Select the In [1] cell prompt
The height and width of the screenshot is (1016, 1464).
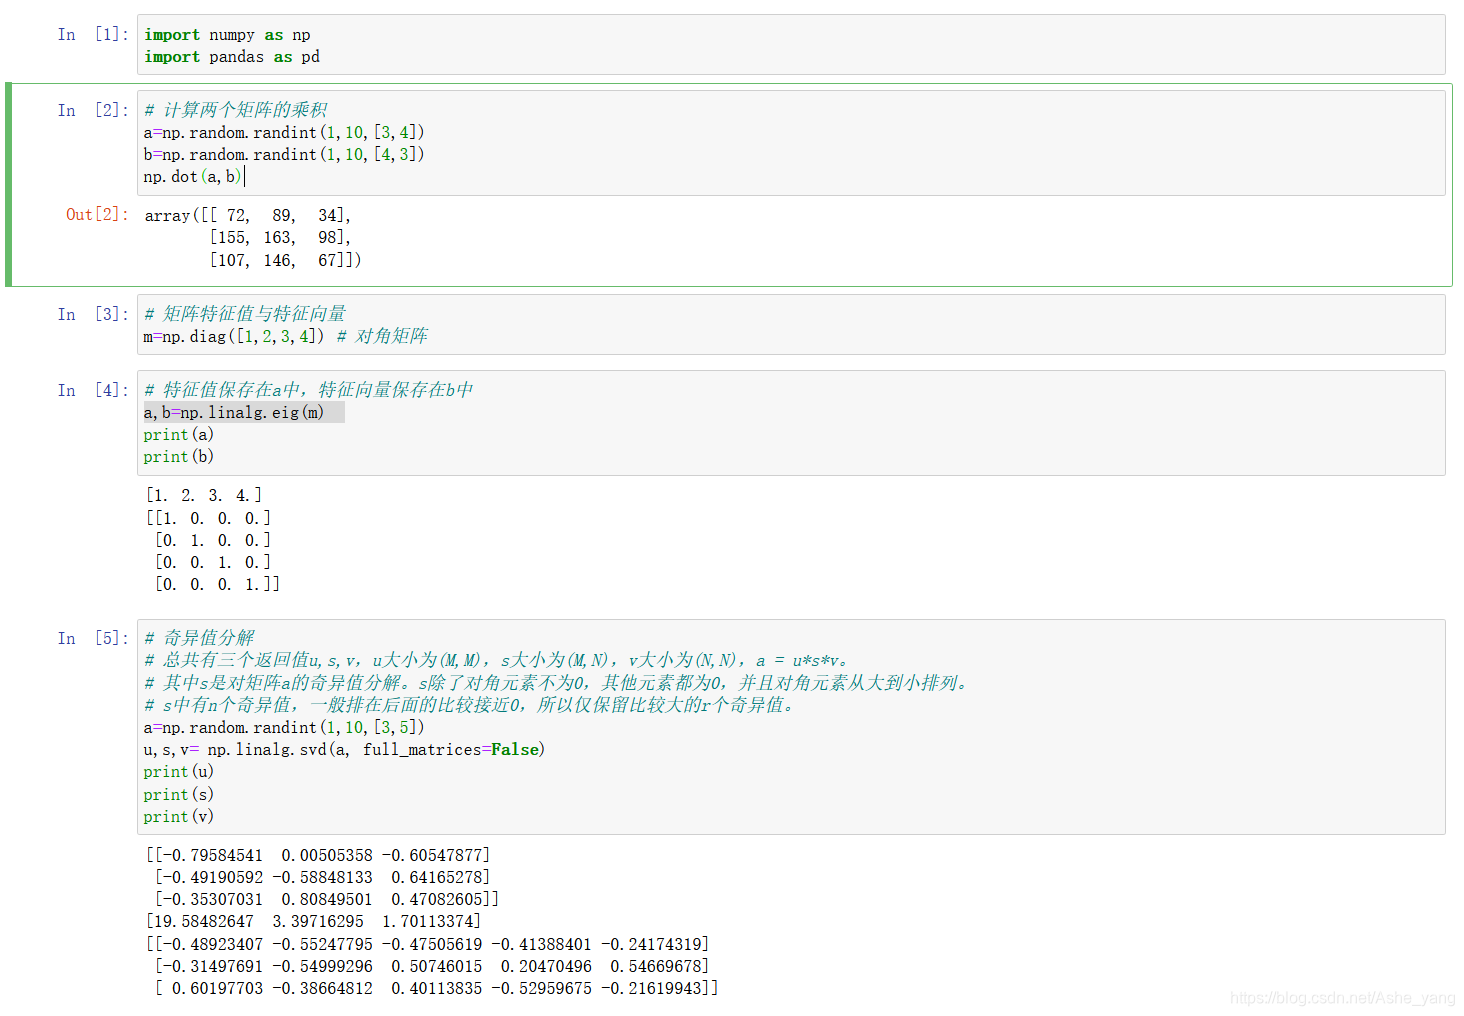(x=93, y=35)
